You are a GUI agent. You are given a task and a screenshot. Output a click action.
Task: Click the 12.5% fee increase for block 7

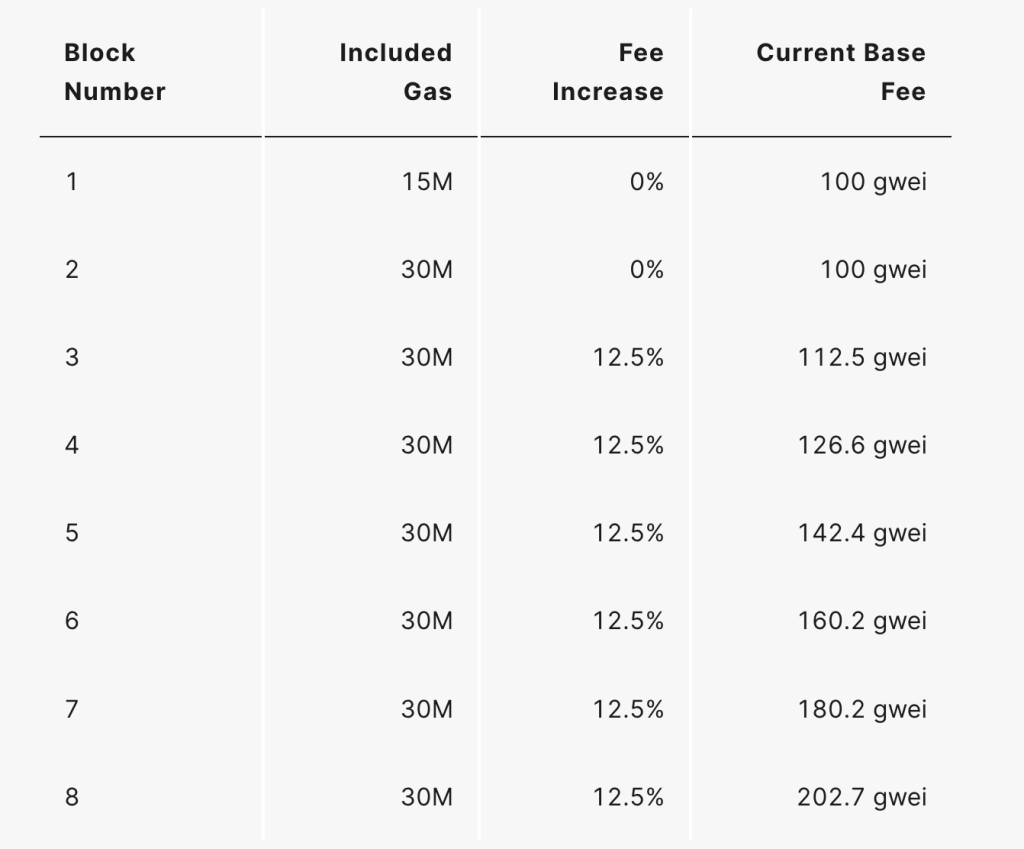tap(628, 709)
